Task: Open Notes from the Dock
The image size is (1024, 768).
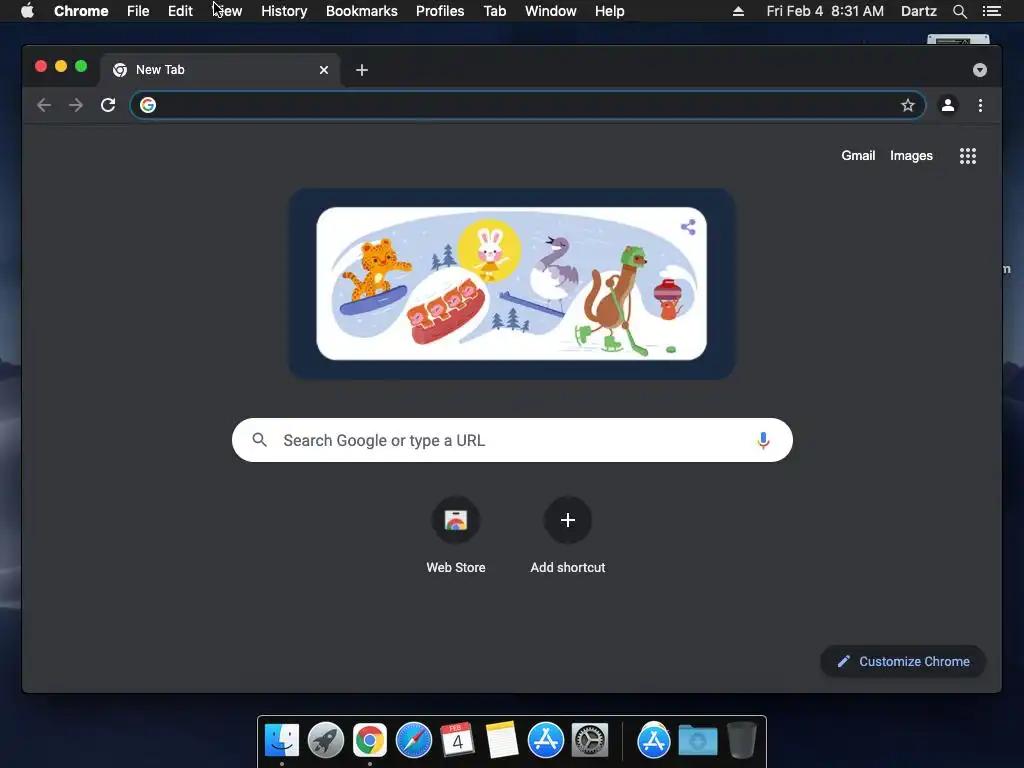Action: click(x=502, y=740)
